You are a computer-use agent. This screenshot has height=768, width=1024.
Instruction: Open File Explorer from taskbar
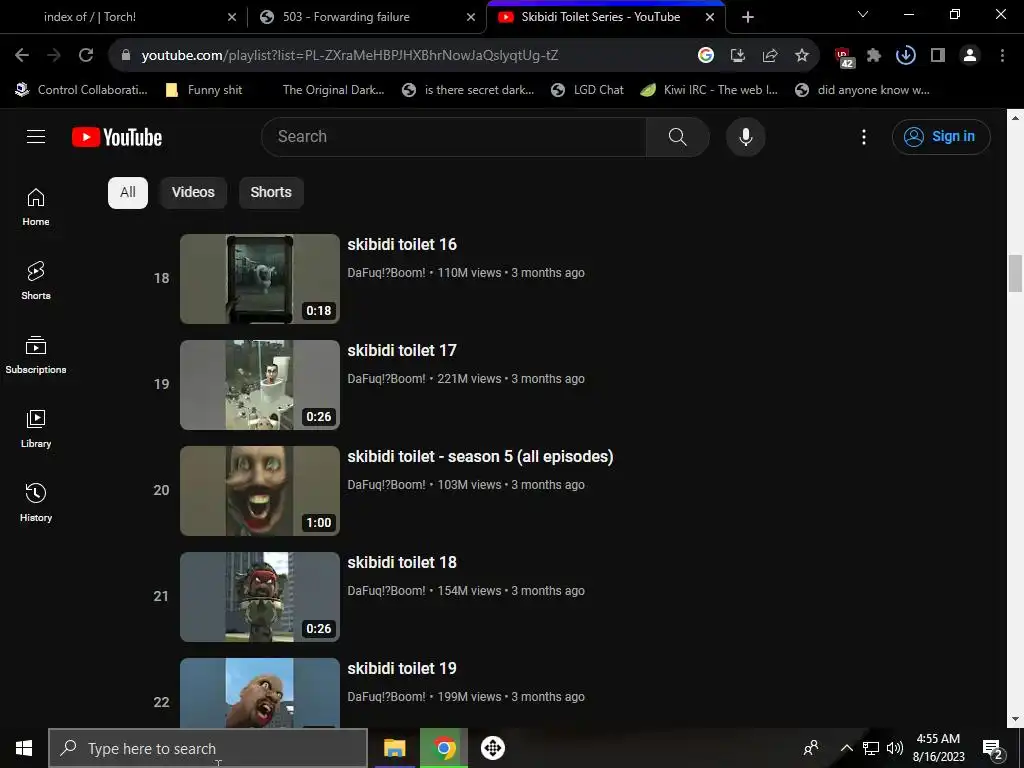[x=394, y=748]
